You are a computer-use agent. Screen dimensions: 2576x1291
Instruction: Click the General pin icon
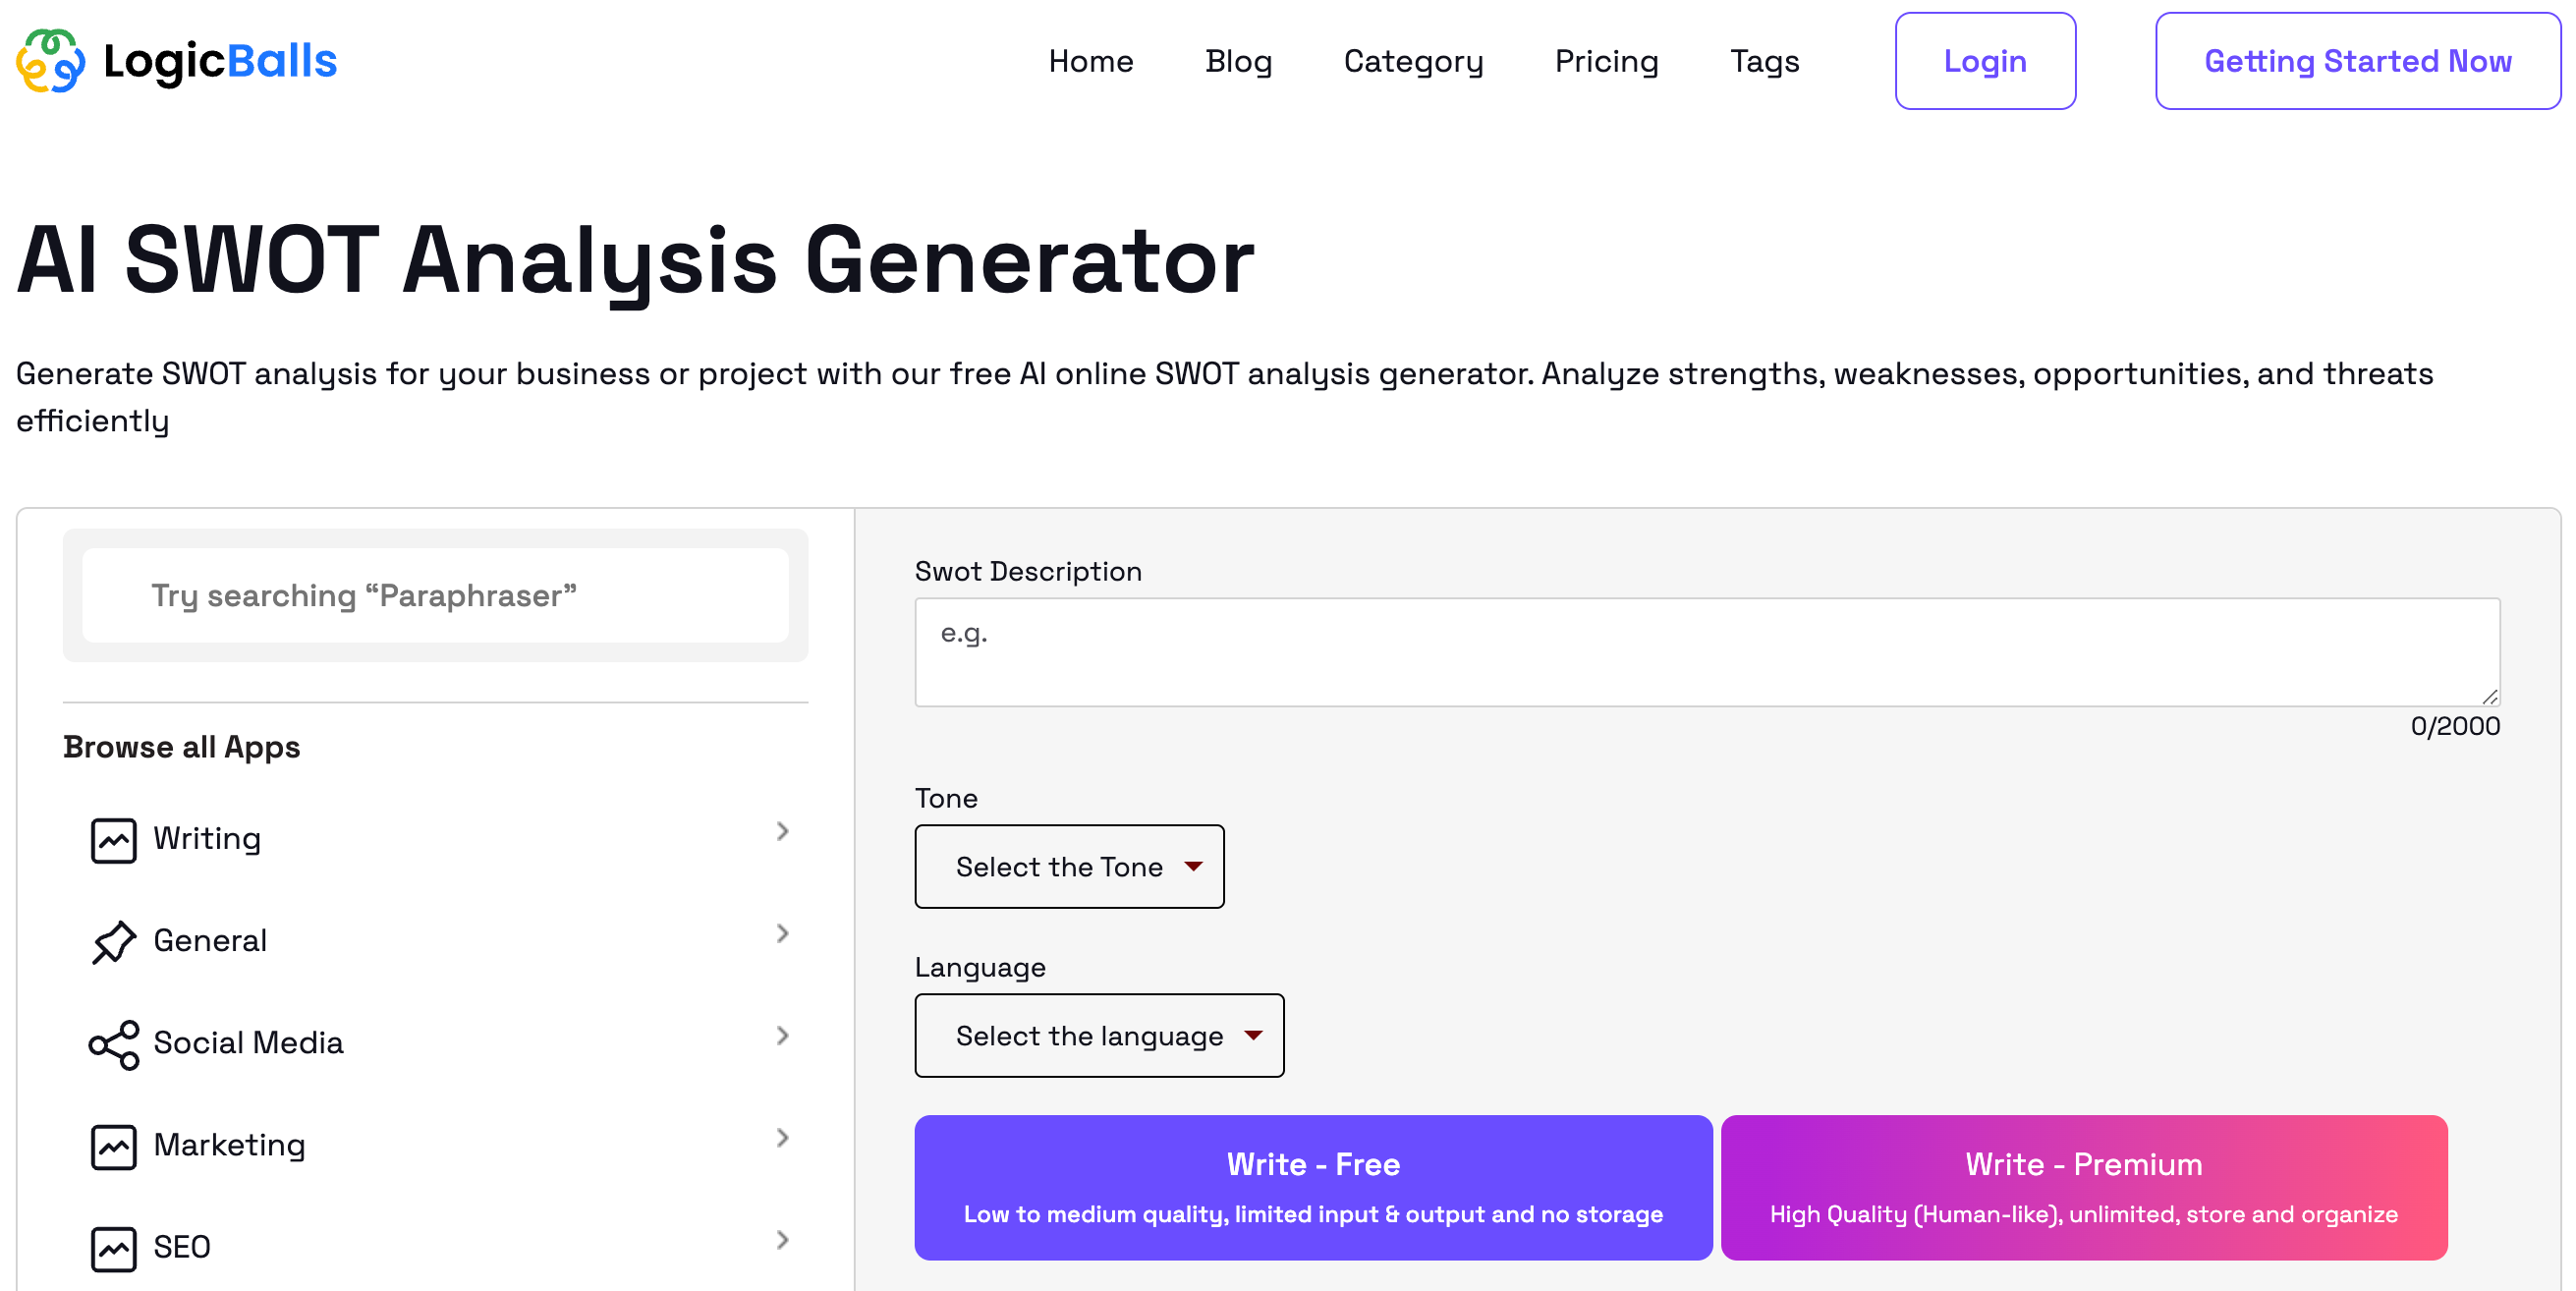click(114, 942)
